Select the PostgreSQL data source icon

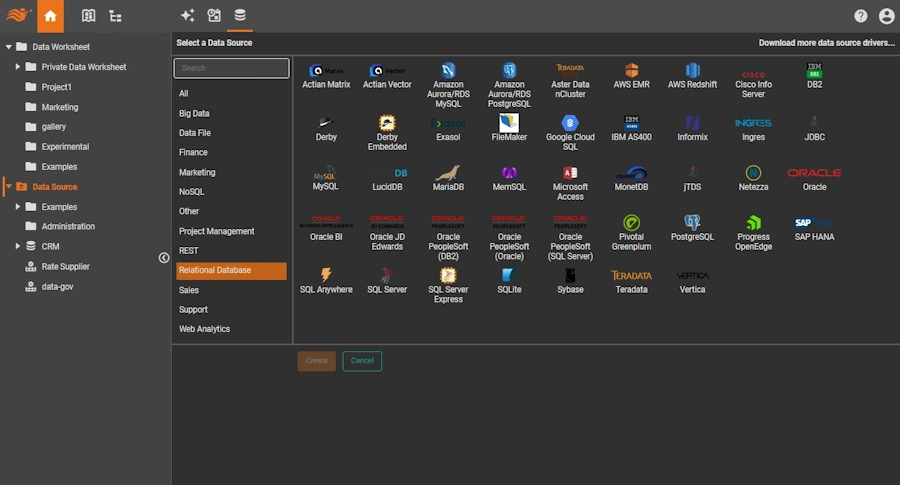[692, 227]
